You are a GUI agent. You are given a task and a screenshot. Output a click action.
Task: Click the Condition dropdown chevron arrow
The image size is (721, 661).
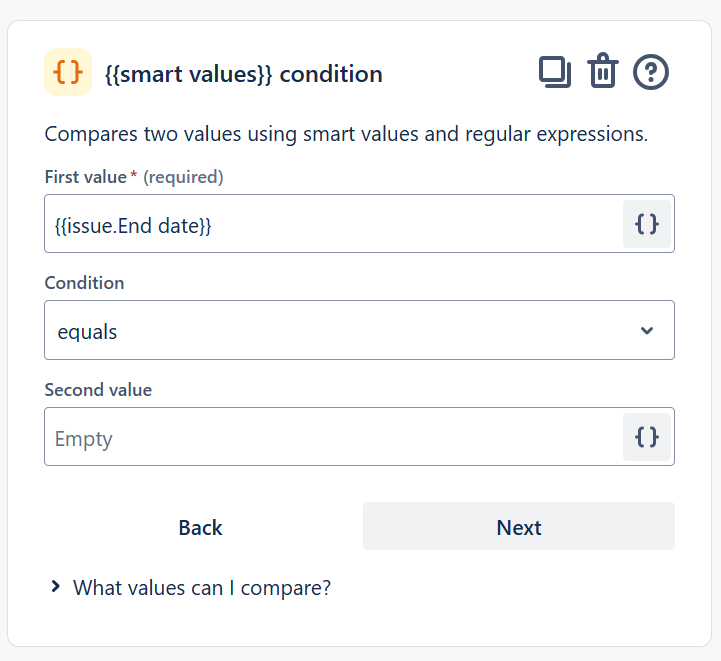pyautogui.click(x=647, y=331)
